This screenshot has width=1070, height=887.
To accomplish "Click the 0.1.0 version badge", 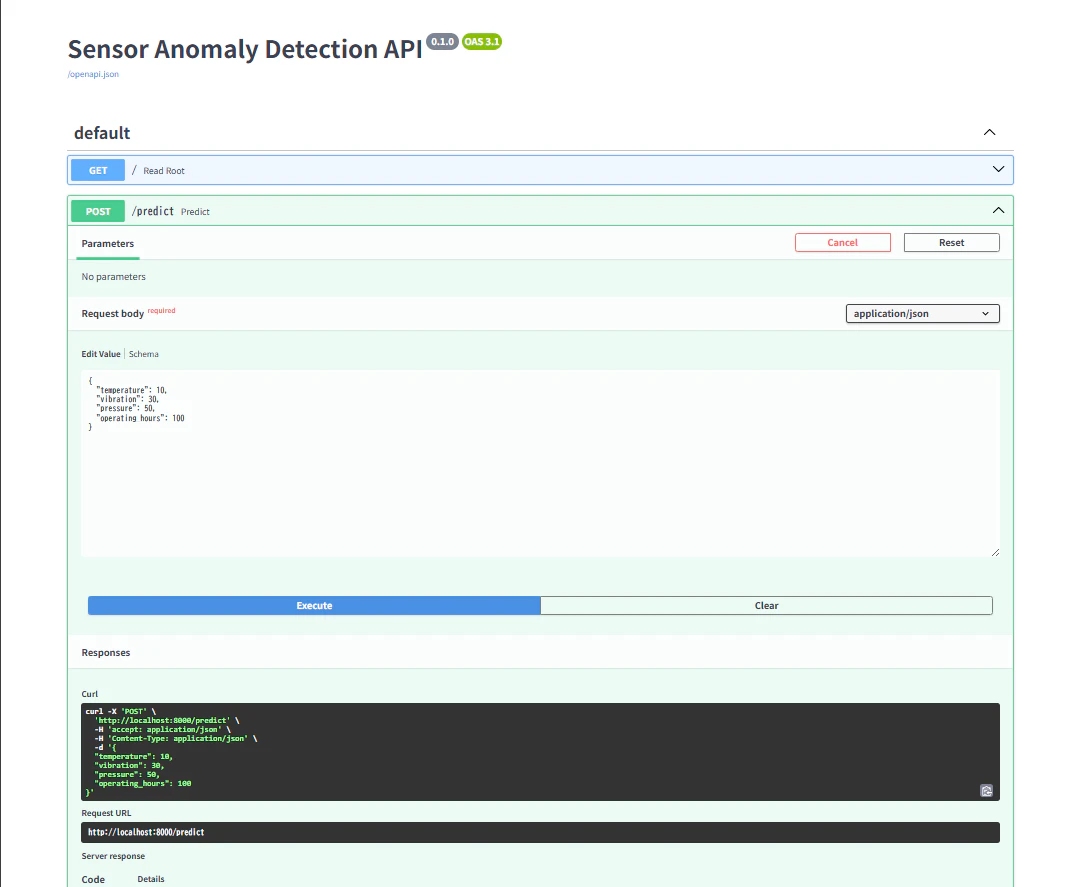I will (x=442, y=42).
